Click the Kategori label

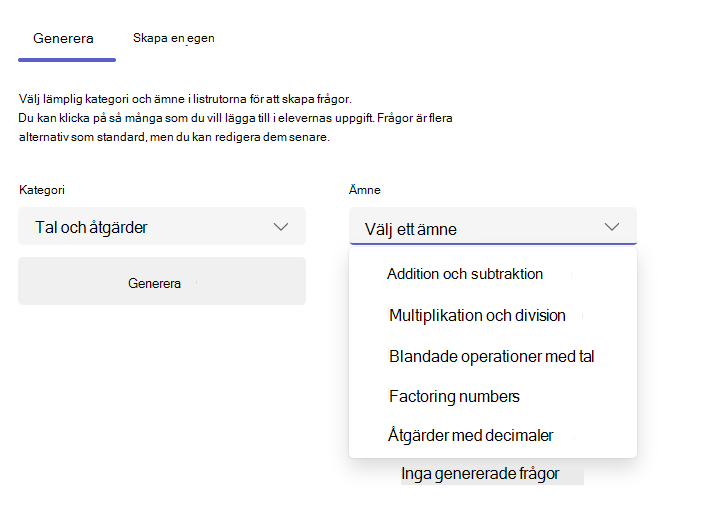pyautogui.click(x=42, y=190)
